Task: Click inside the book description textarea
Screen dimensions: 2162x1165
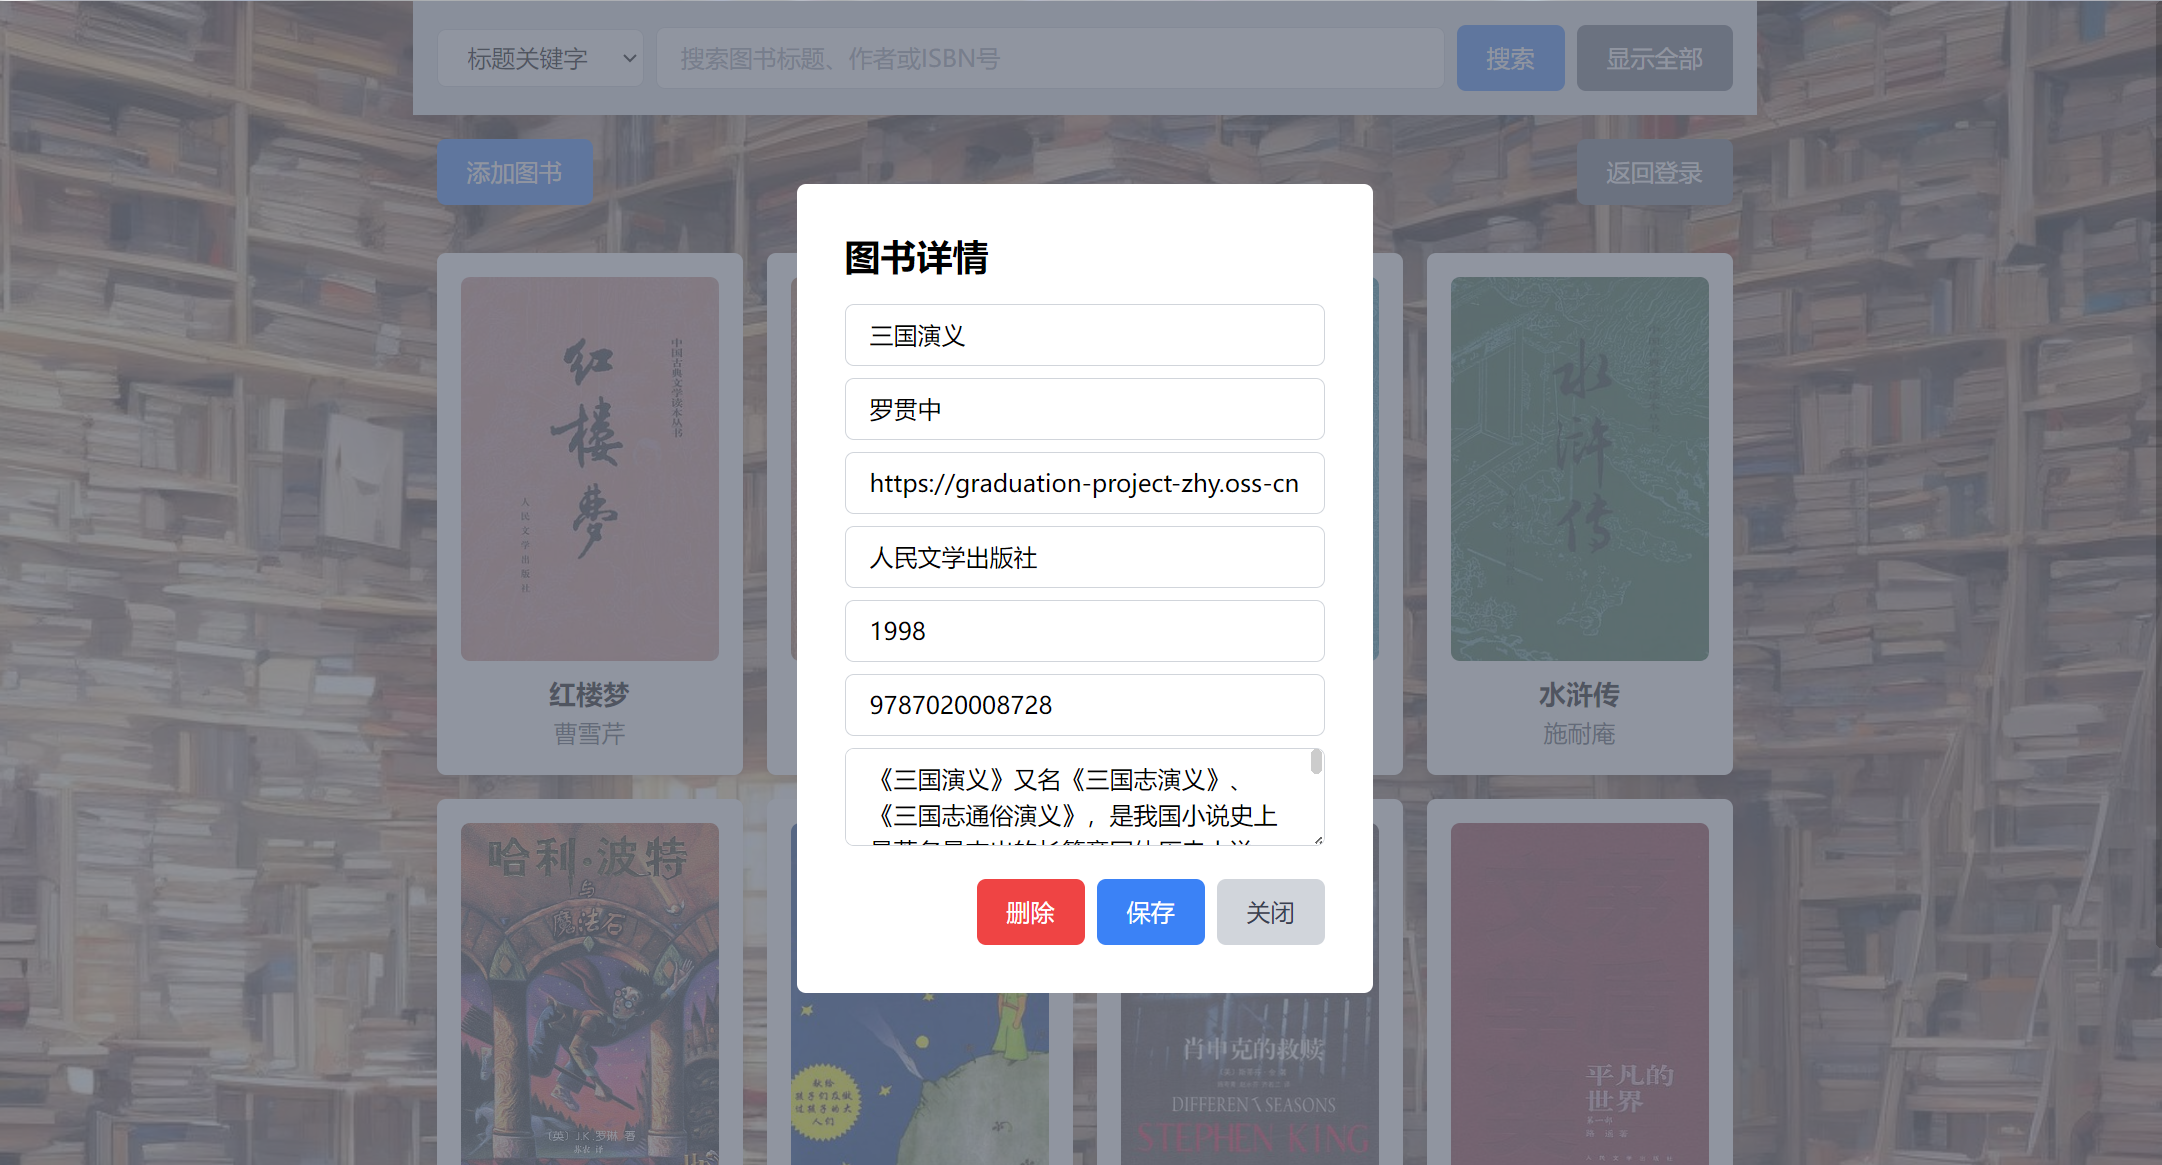Action: pyautogui.click(x=1075, y=798)
